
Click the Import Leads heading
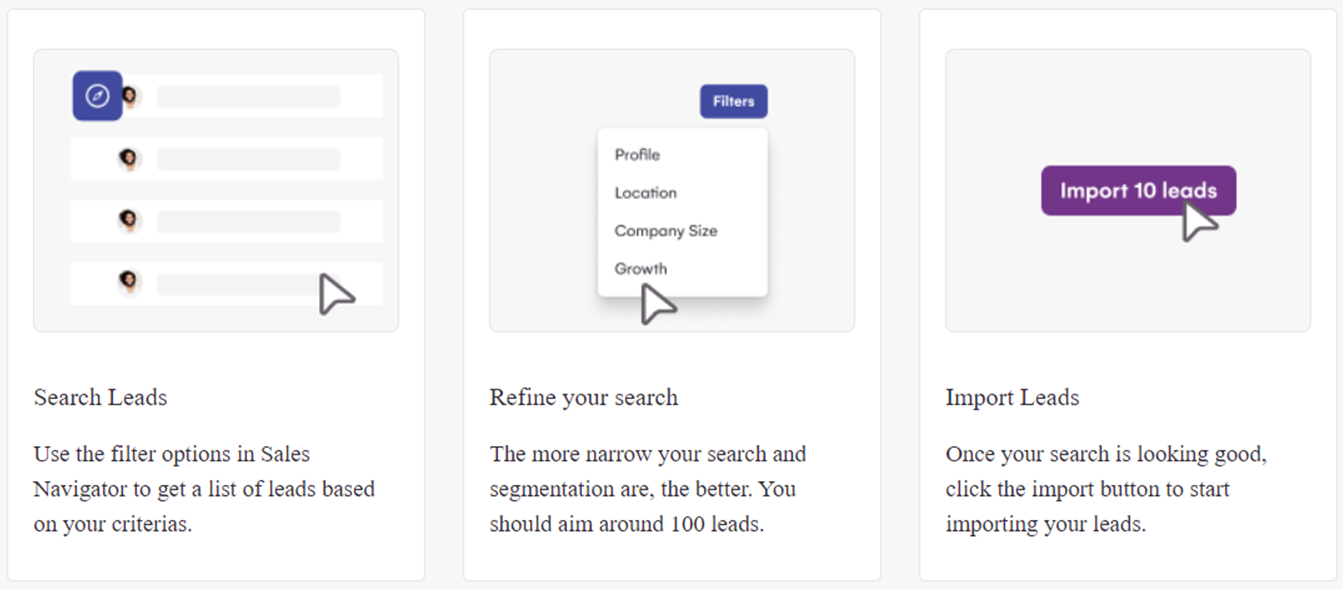pyautogui.click(x=1012, y=397)
